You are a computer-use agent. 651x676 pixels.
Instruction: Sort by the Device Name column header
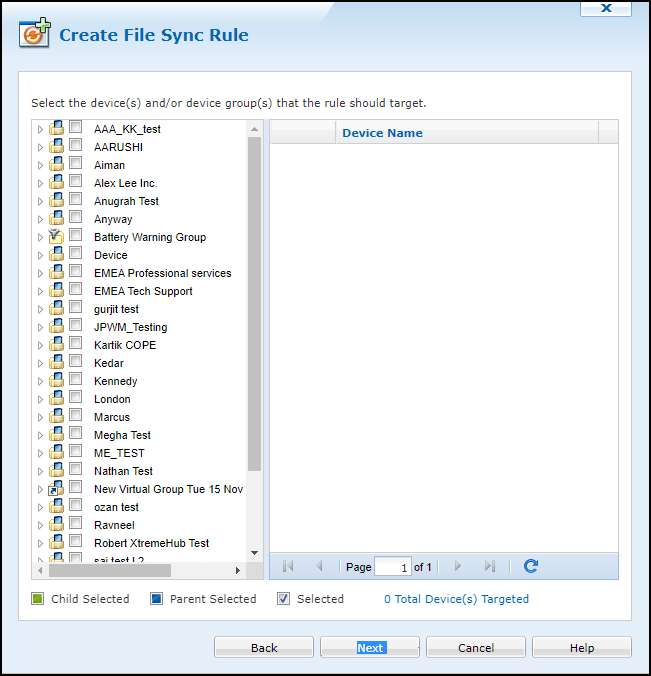click(382, 133)
